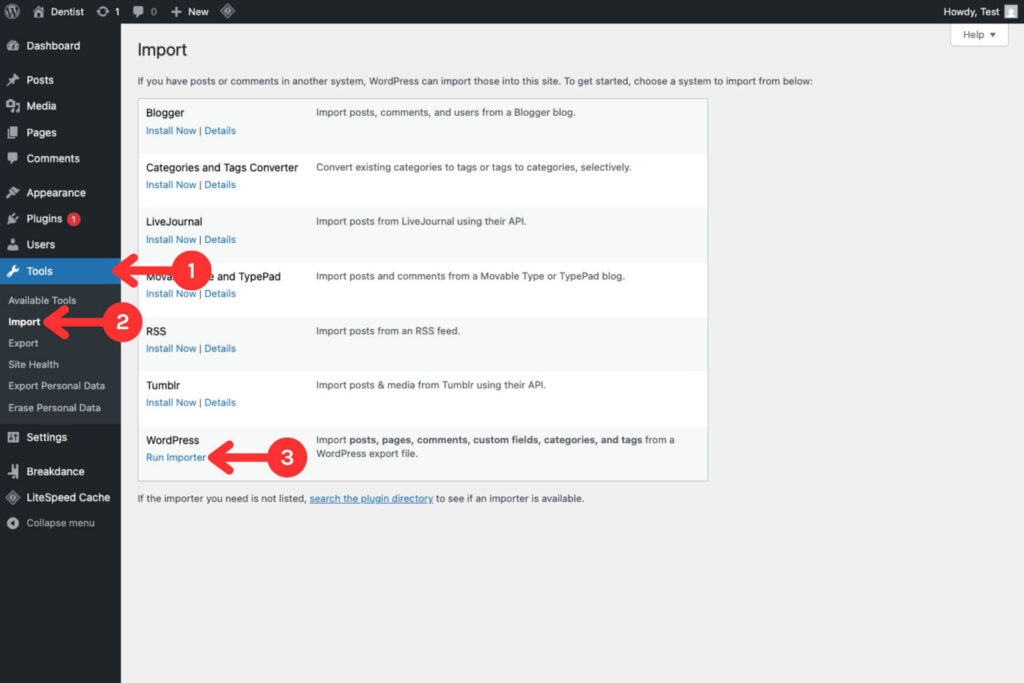
Task: Click the Users person icon
Action: click(12, 245)
